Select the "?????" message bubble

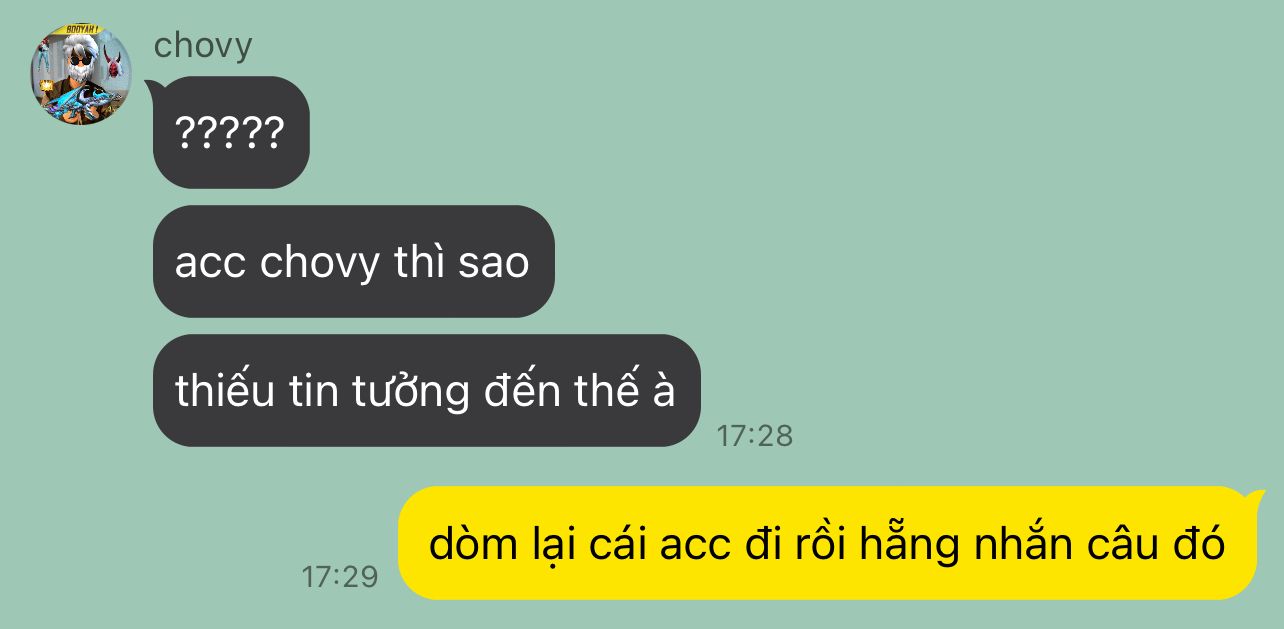[x=231, y=132]
